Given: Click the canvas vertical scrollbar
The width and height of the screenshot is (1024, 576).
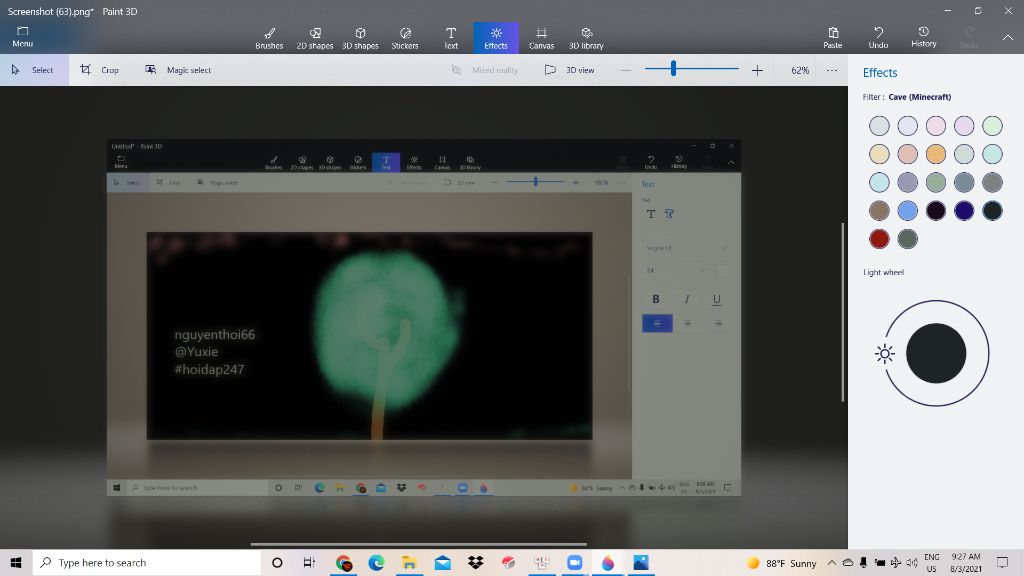Looking at the screenshot, I should pos(842,312).
